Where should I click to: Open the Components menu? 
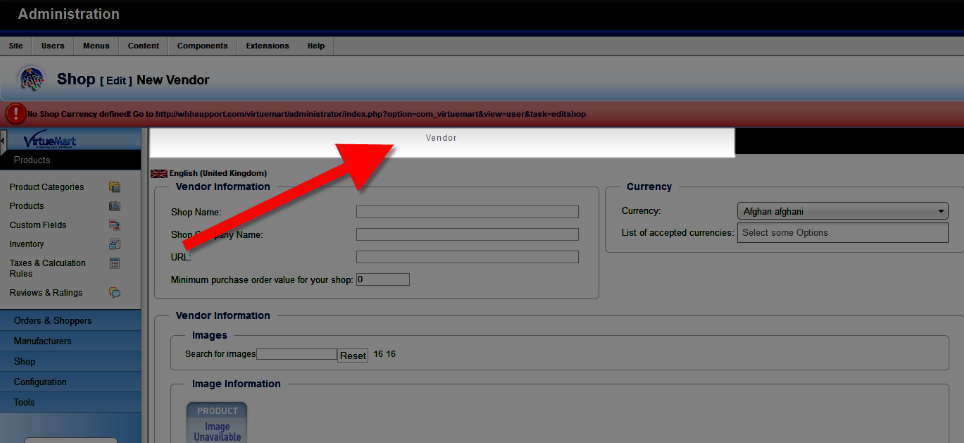click(x=201, y=46)
